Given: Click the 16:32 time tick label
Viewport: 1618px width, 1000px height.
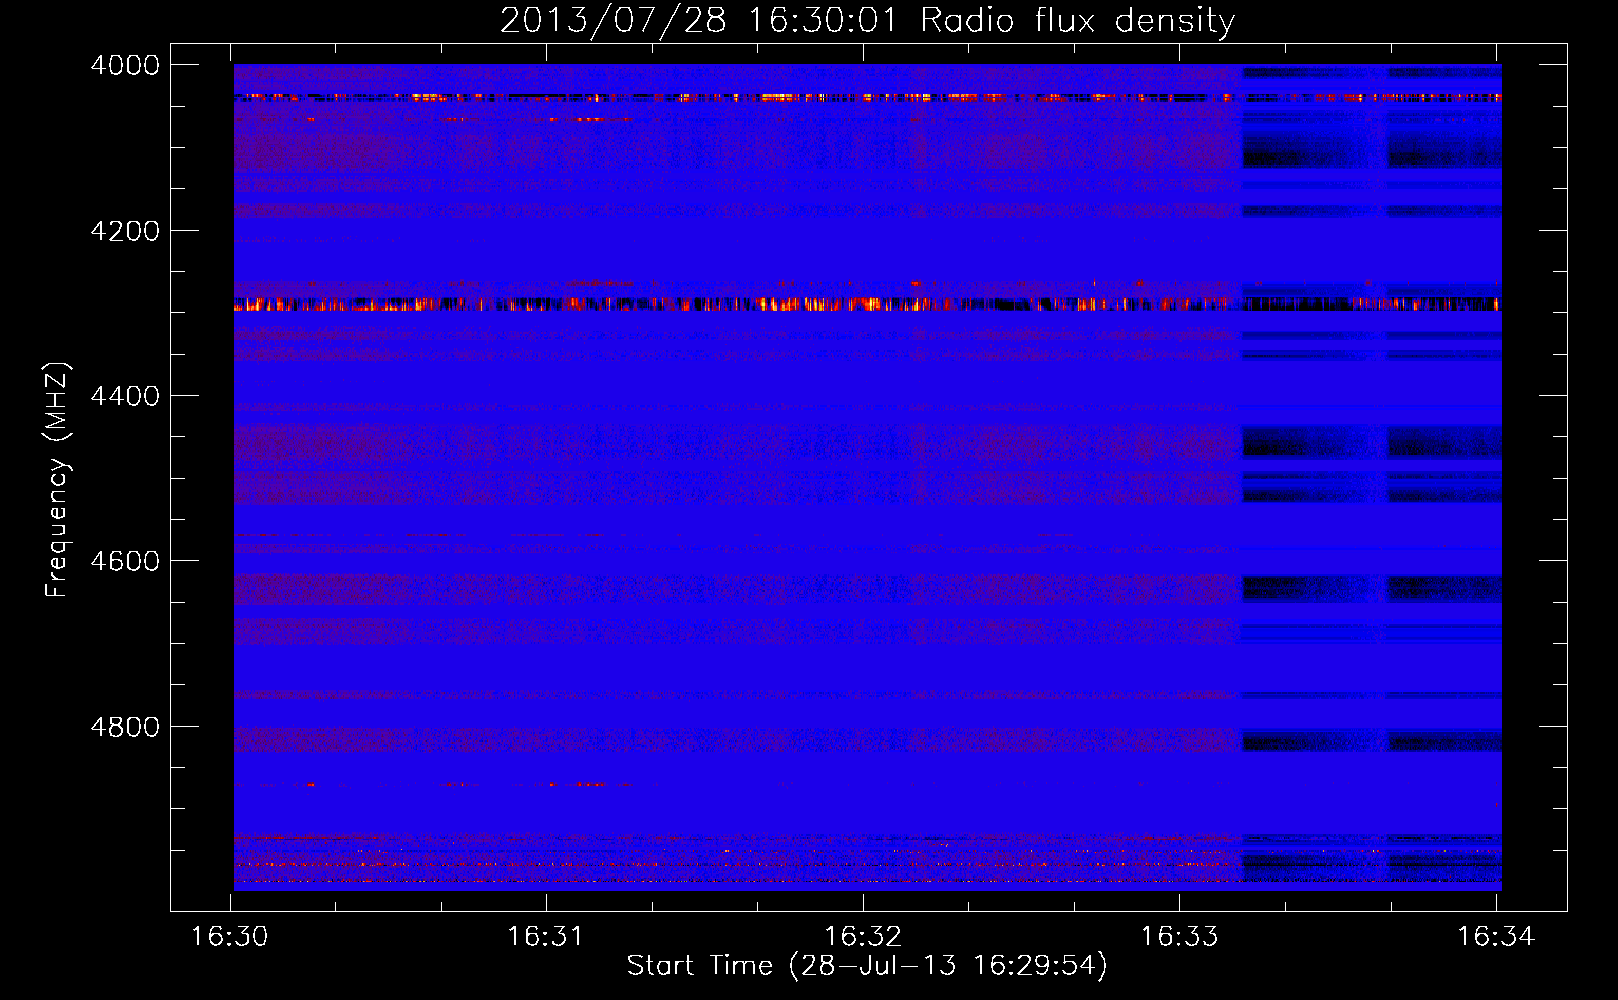Looking at the screenshot, I should point(862,937).
